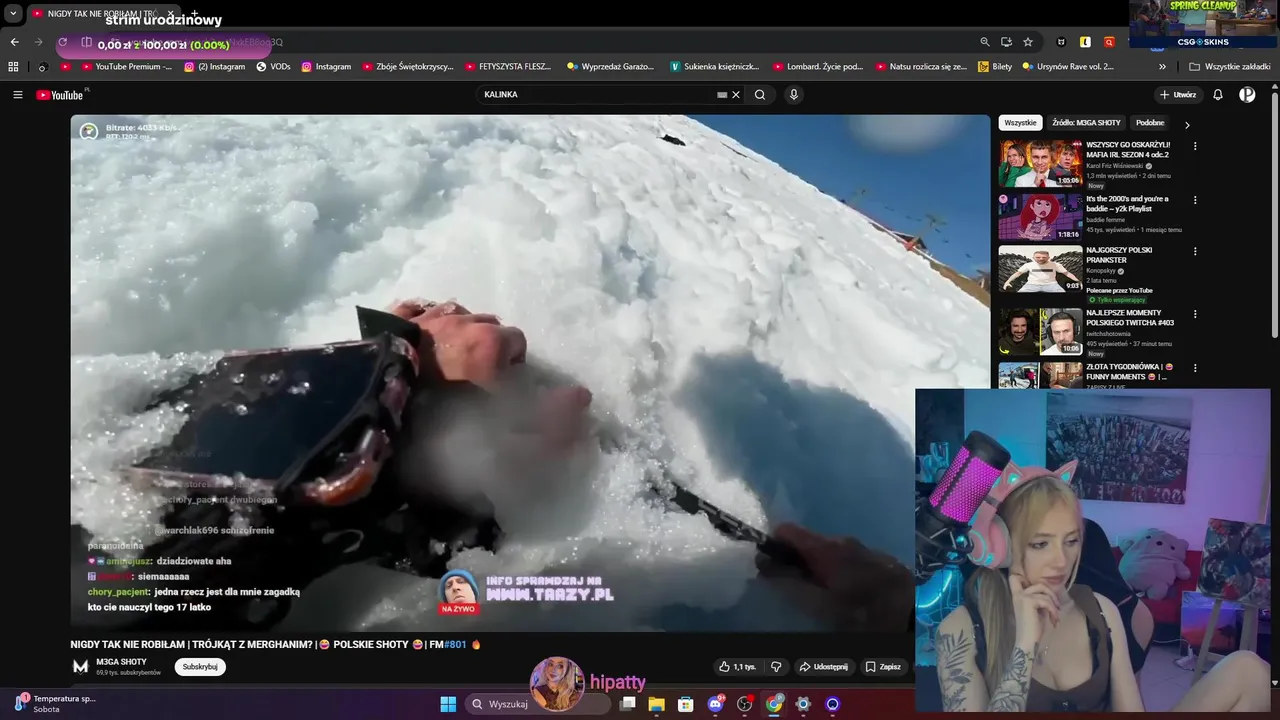
Task: Open the Bilety bookmark
Action: [x=994, y=67]
